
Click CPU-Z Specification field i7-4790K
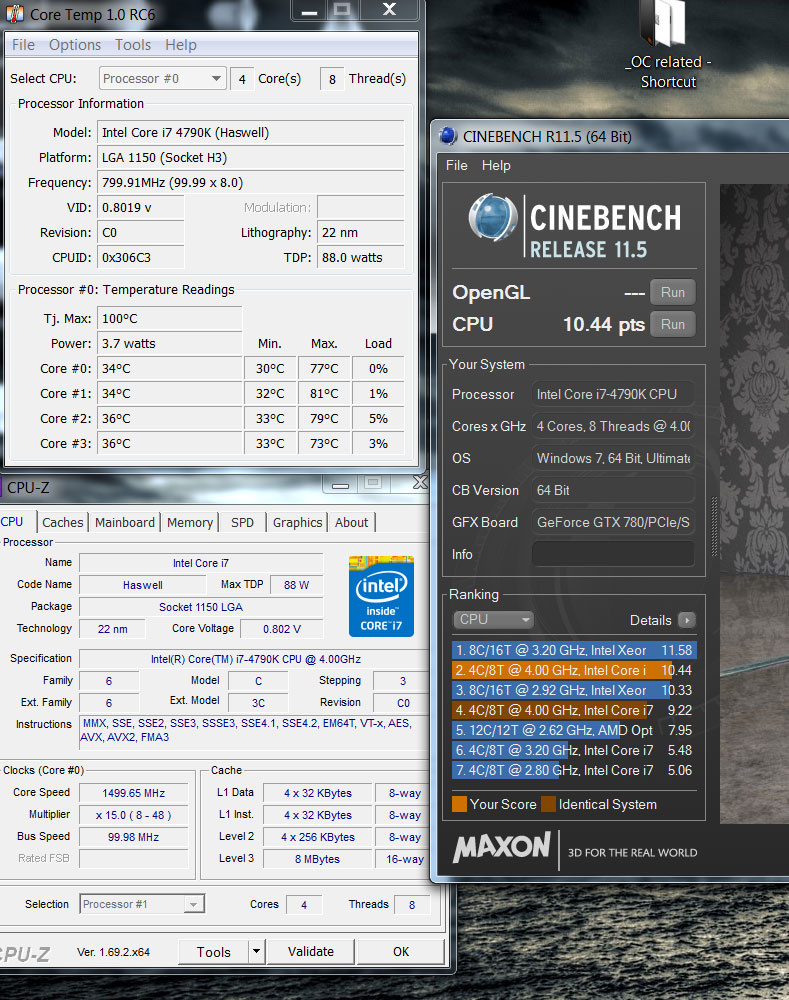pyautogui.click(x=255, y=659)
